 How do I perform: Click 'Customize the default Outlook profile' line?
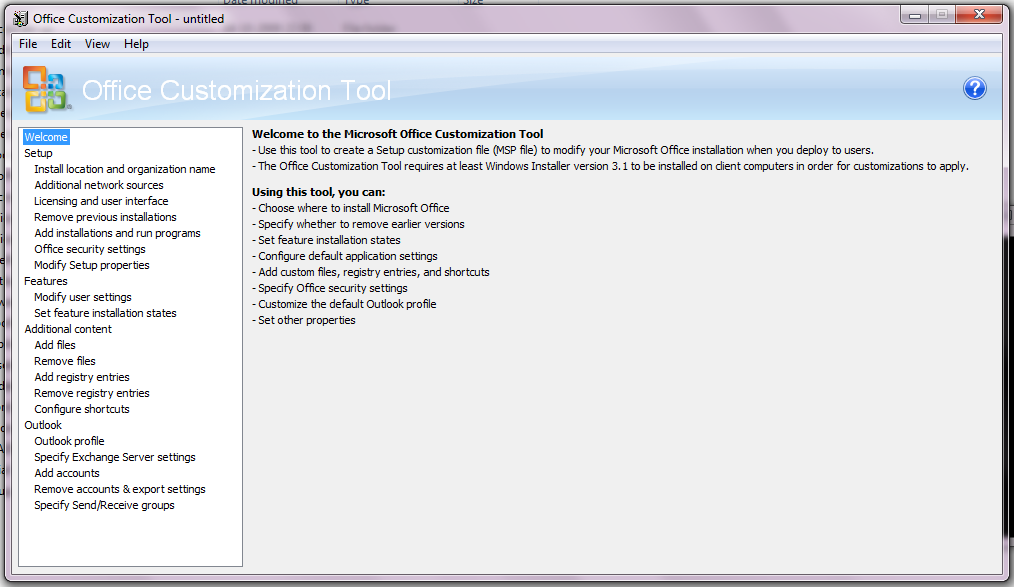point(344,304)
